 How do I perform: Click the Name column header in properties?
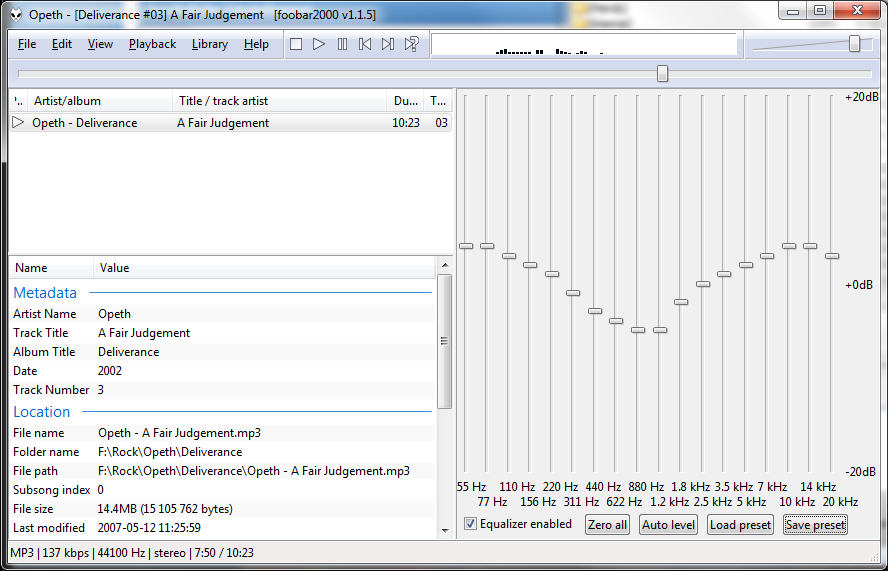(x=52, y=268)
